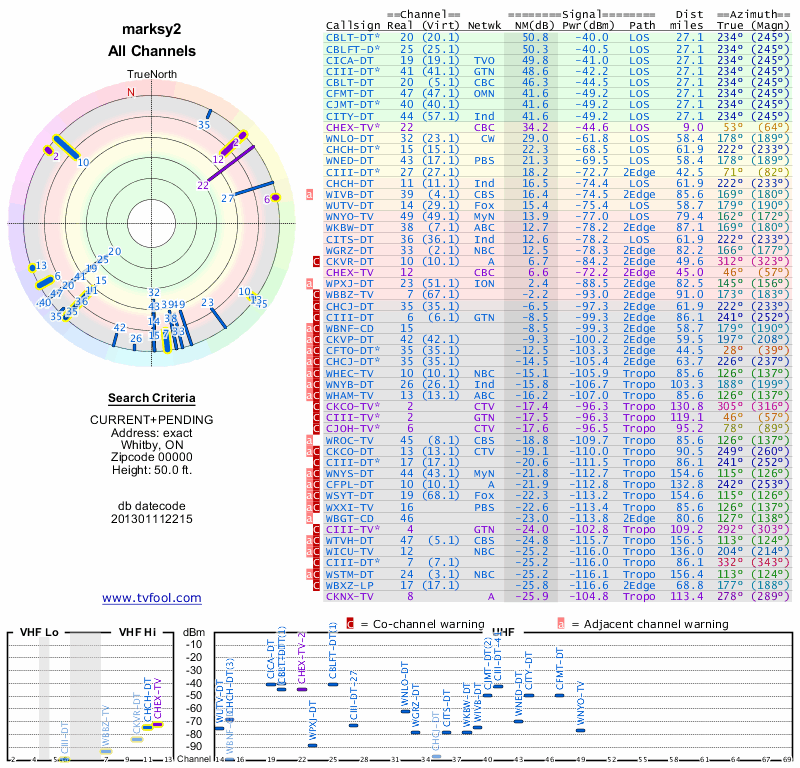
Task: Click the 'Callsign' column header
Action: point(353,26)
